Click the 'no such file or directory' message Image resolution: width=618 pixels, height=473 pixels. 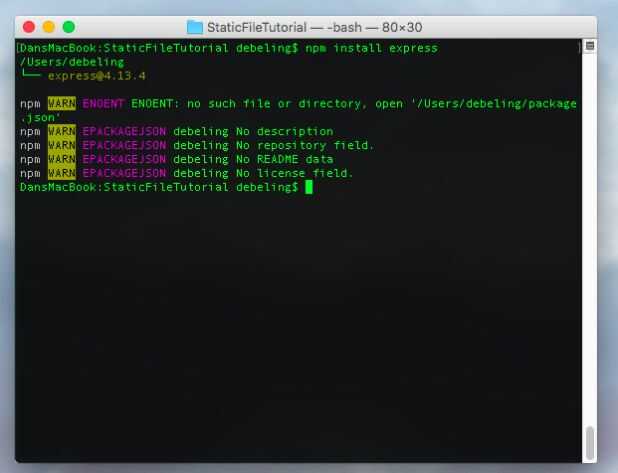(x=276, y=104)
